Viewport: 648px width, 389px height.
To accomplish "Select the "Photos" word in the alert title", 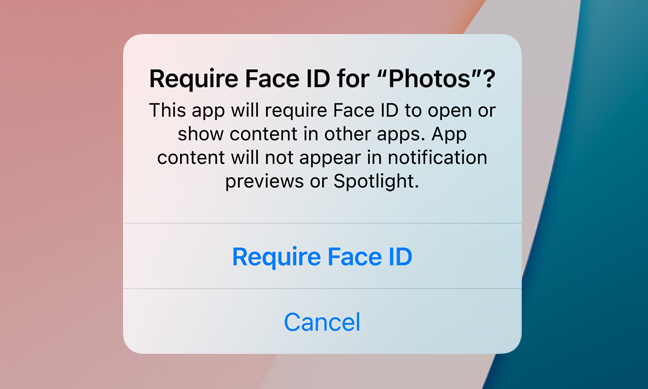I will [x=430, y=79].
